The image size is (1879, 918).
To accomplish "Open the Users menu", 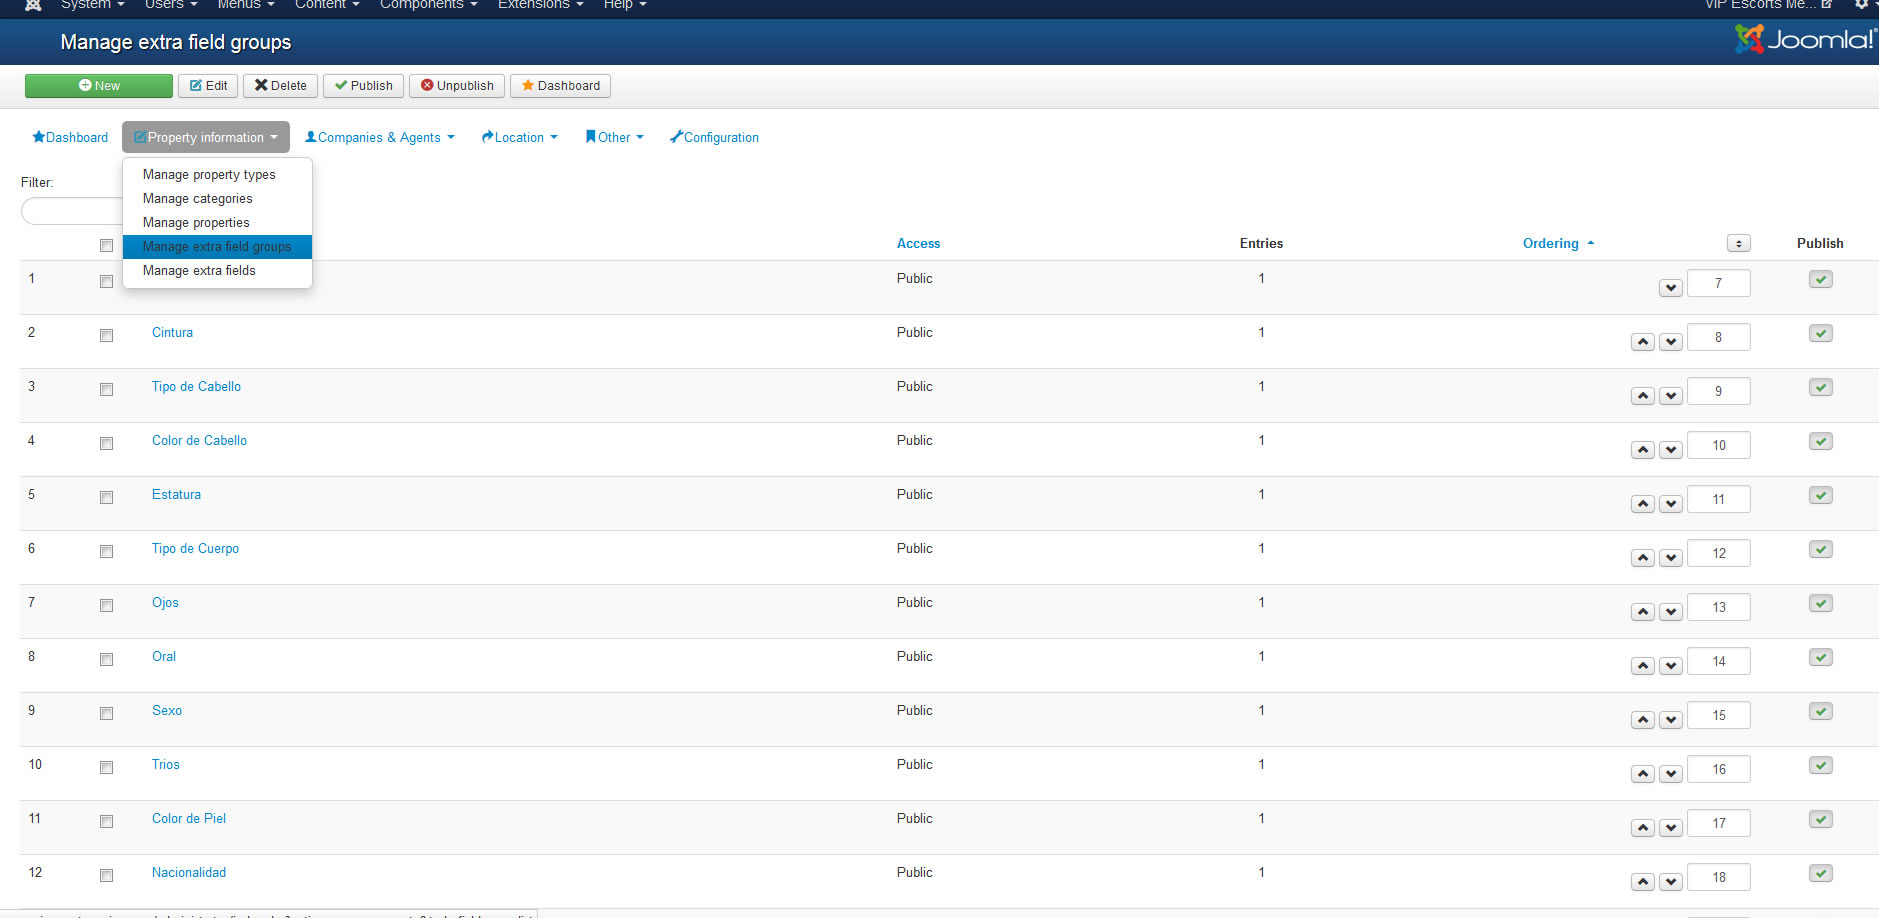I will (x=171, y=5).
